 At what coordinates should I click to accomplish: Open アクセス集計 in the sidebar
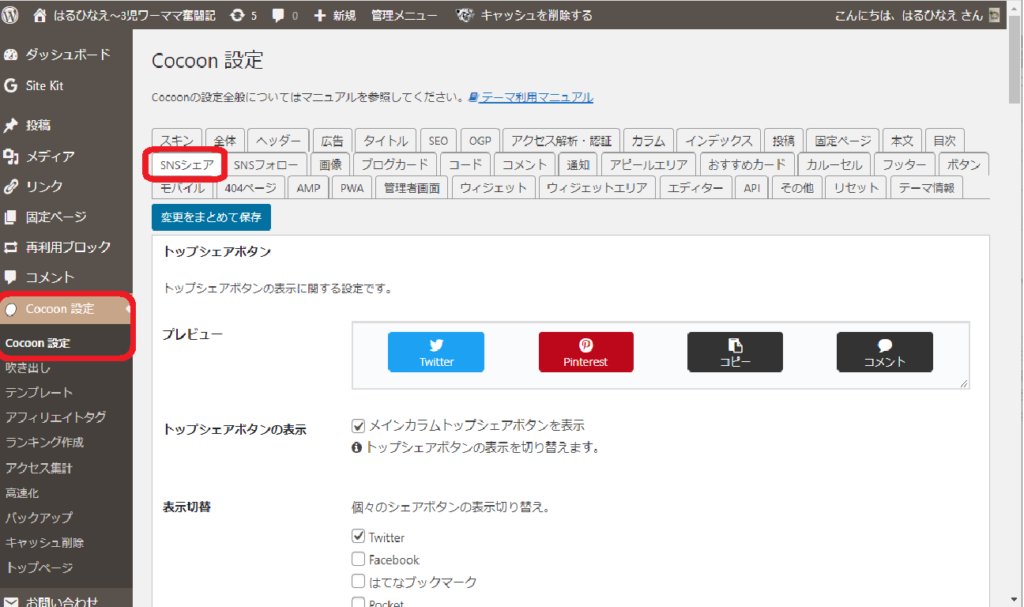[x=39, y=468]
